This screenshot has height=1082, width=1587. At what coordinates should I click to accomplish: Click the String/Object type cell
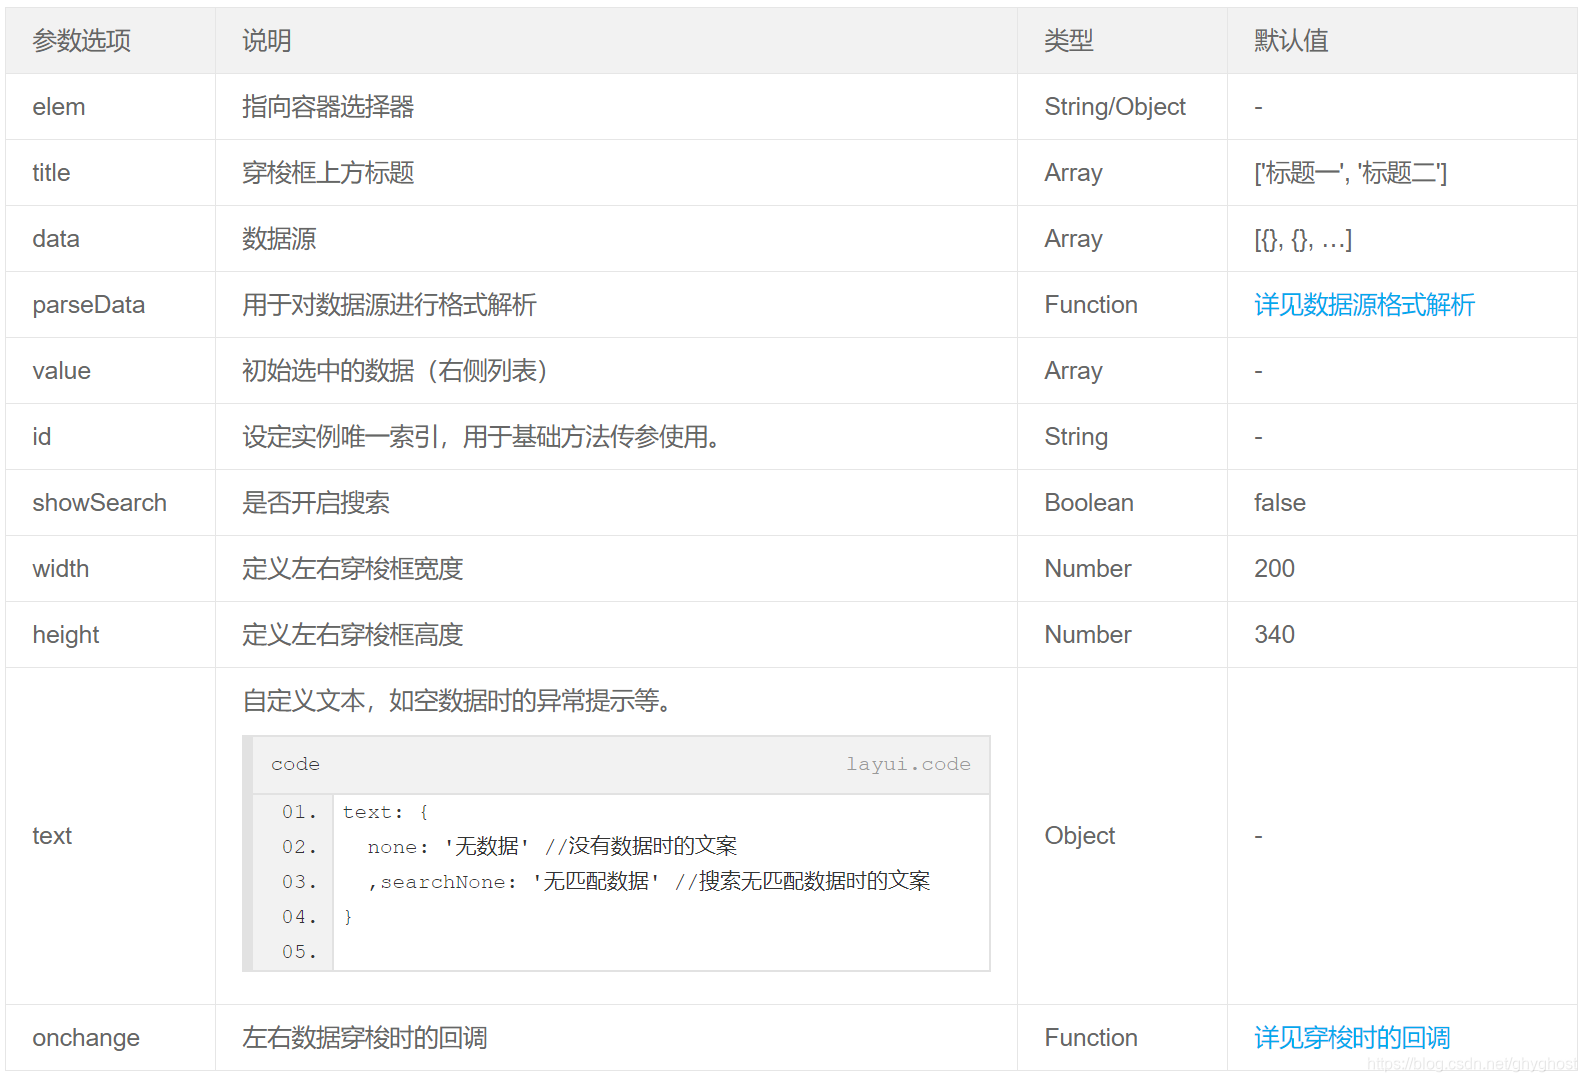click(x=1115, y=107)
